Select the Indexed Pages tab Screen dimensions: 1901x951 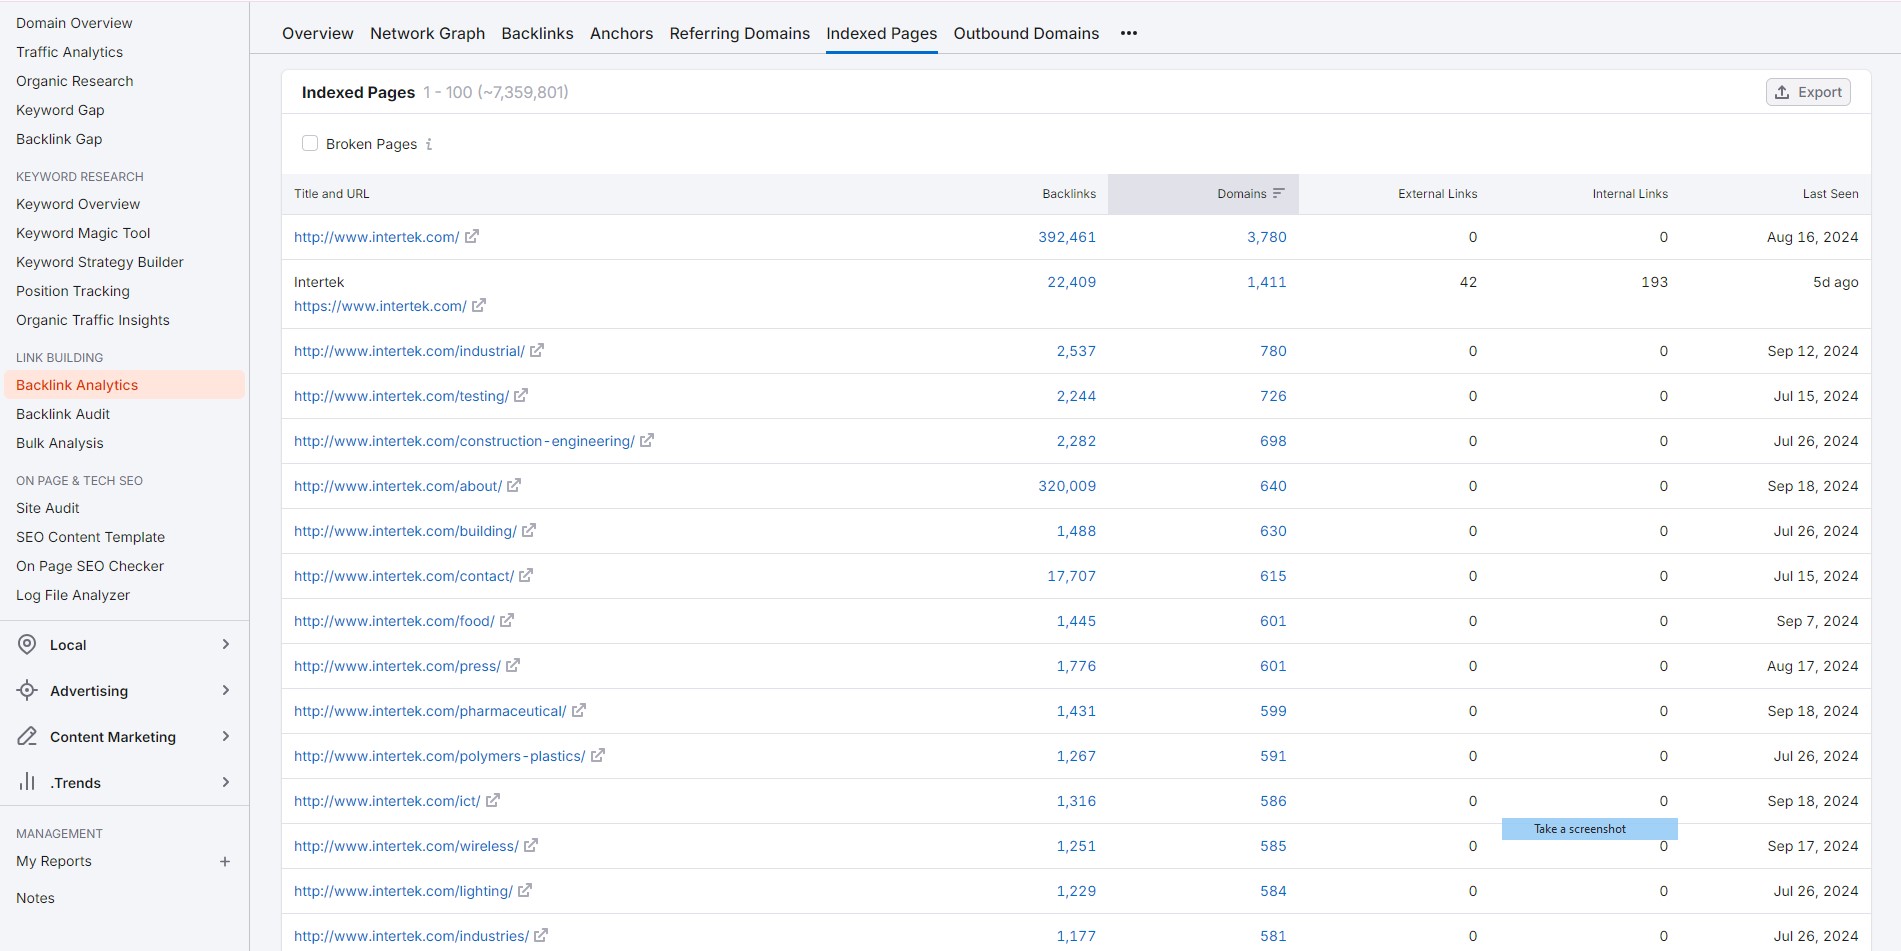point(882,33)
